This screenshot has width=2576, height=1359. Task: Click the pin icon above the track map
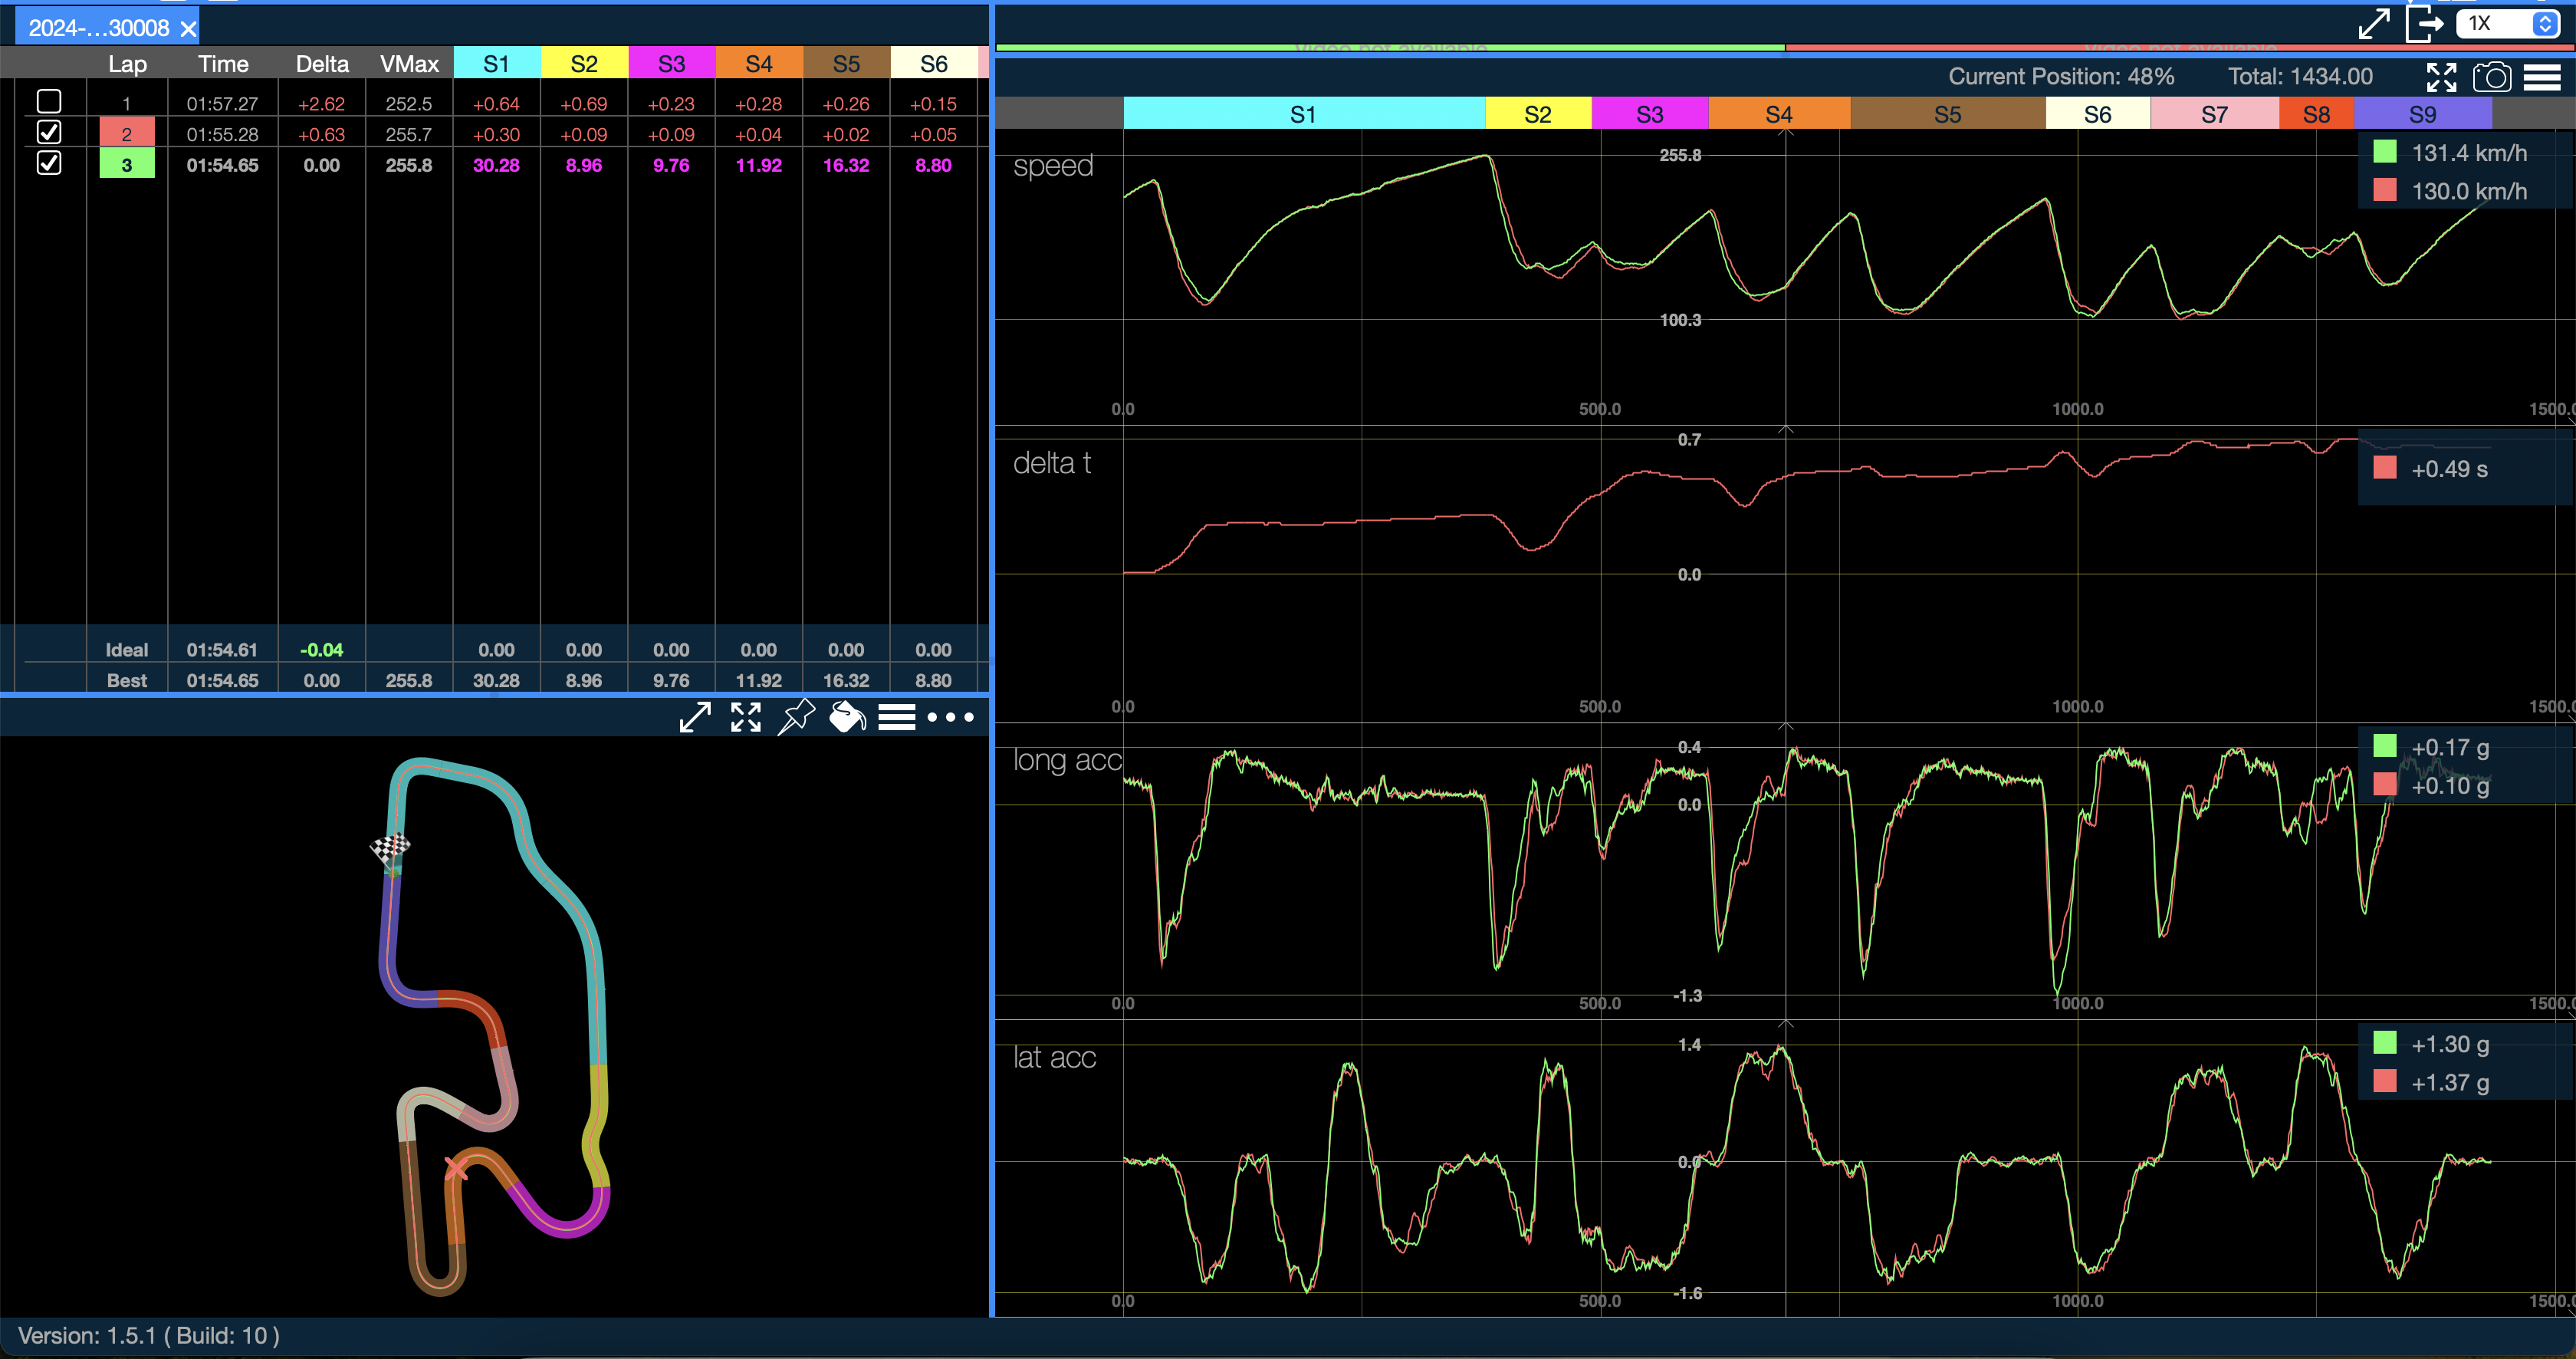coord(796,717)
